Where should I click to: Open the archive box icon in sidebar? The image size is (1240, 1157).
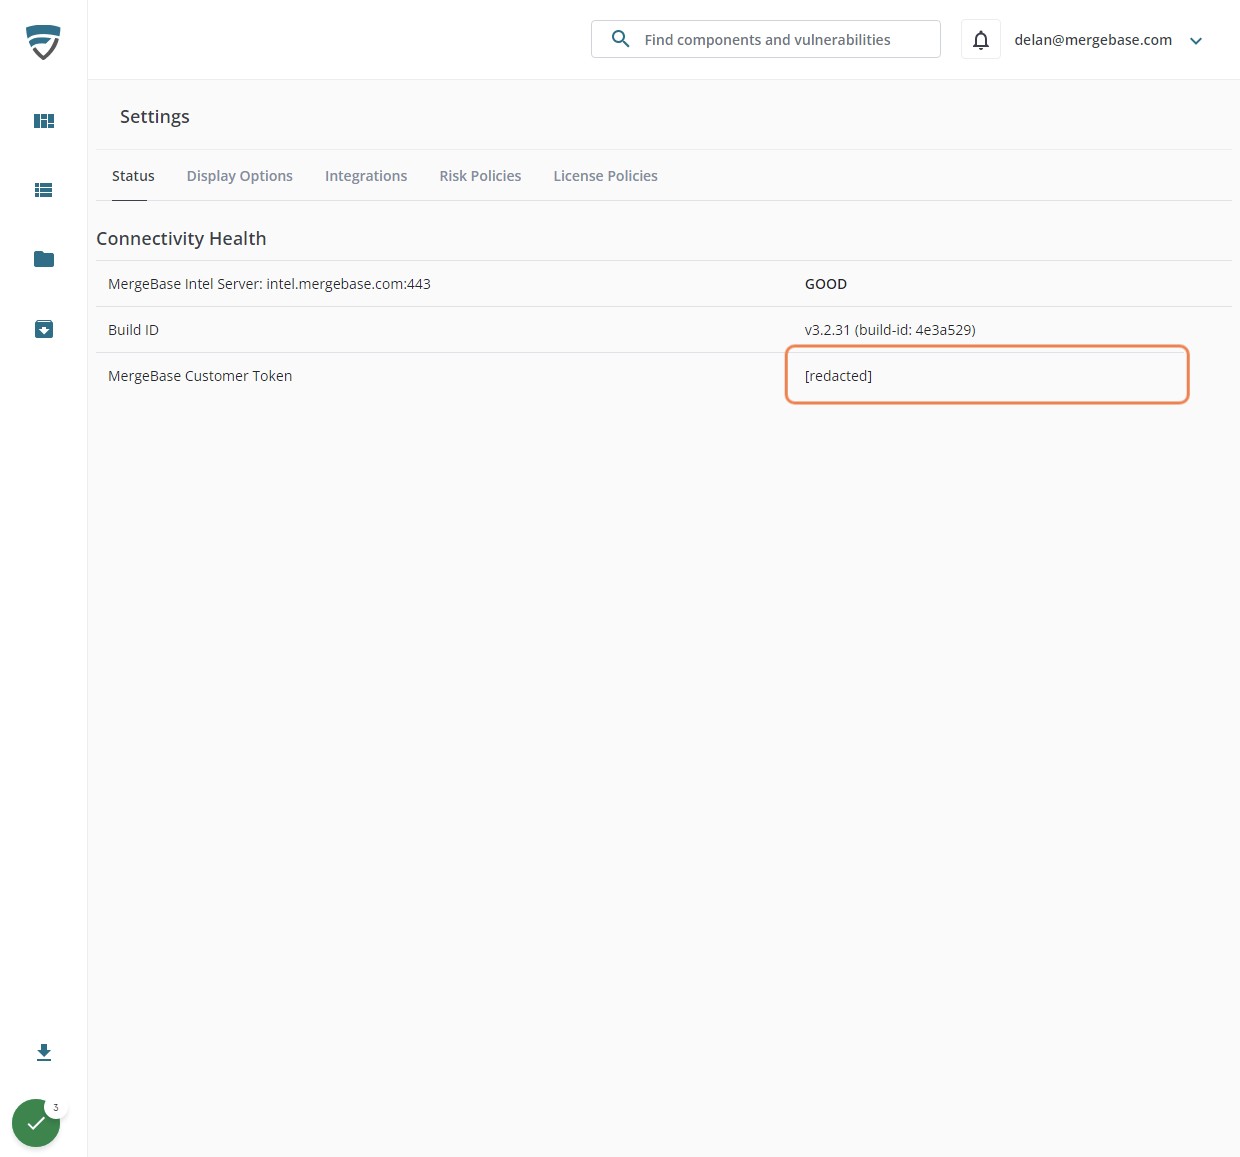[44, 329]
